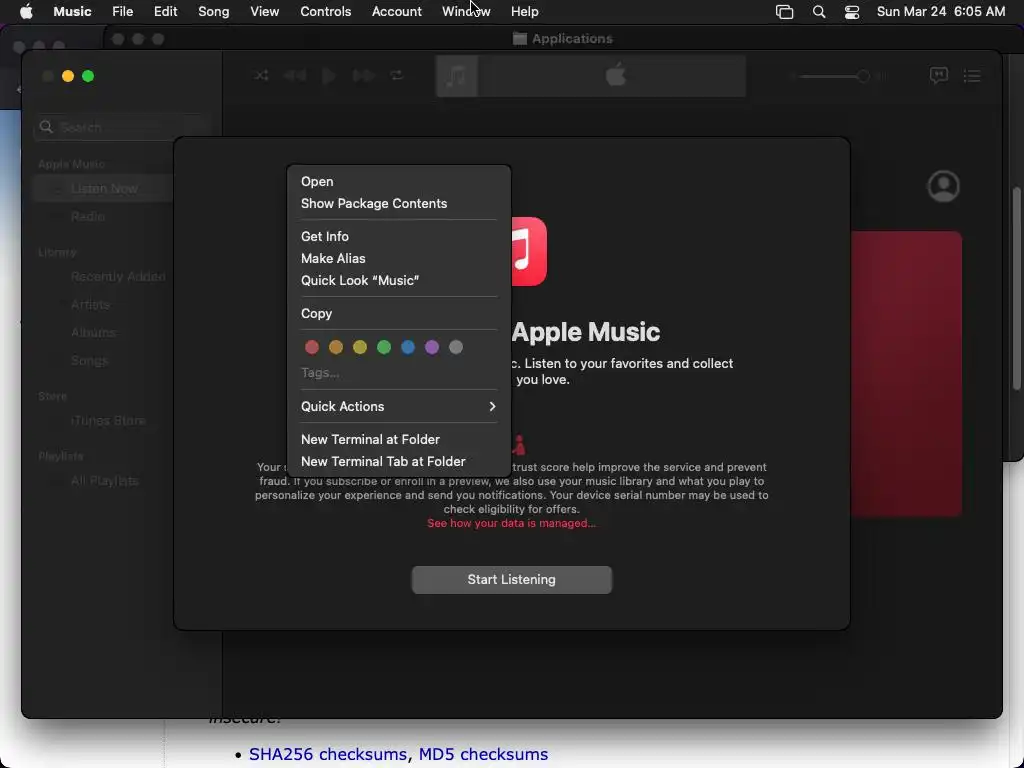Click the Music window green zoom button
Image resolution: width=1024 pixels, height=768 pixels.
(88, 76)
